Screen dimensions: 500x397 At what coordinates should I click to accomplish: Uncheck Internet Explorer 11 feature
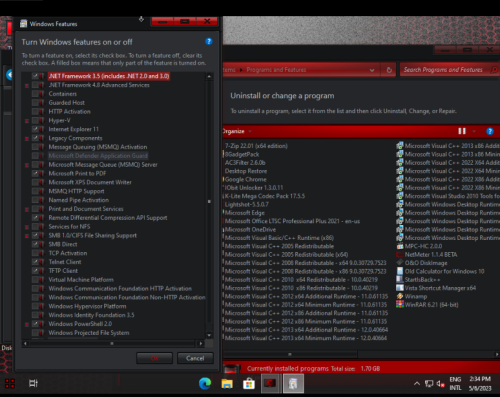pyautogui.click(x=35, y=129)
